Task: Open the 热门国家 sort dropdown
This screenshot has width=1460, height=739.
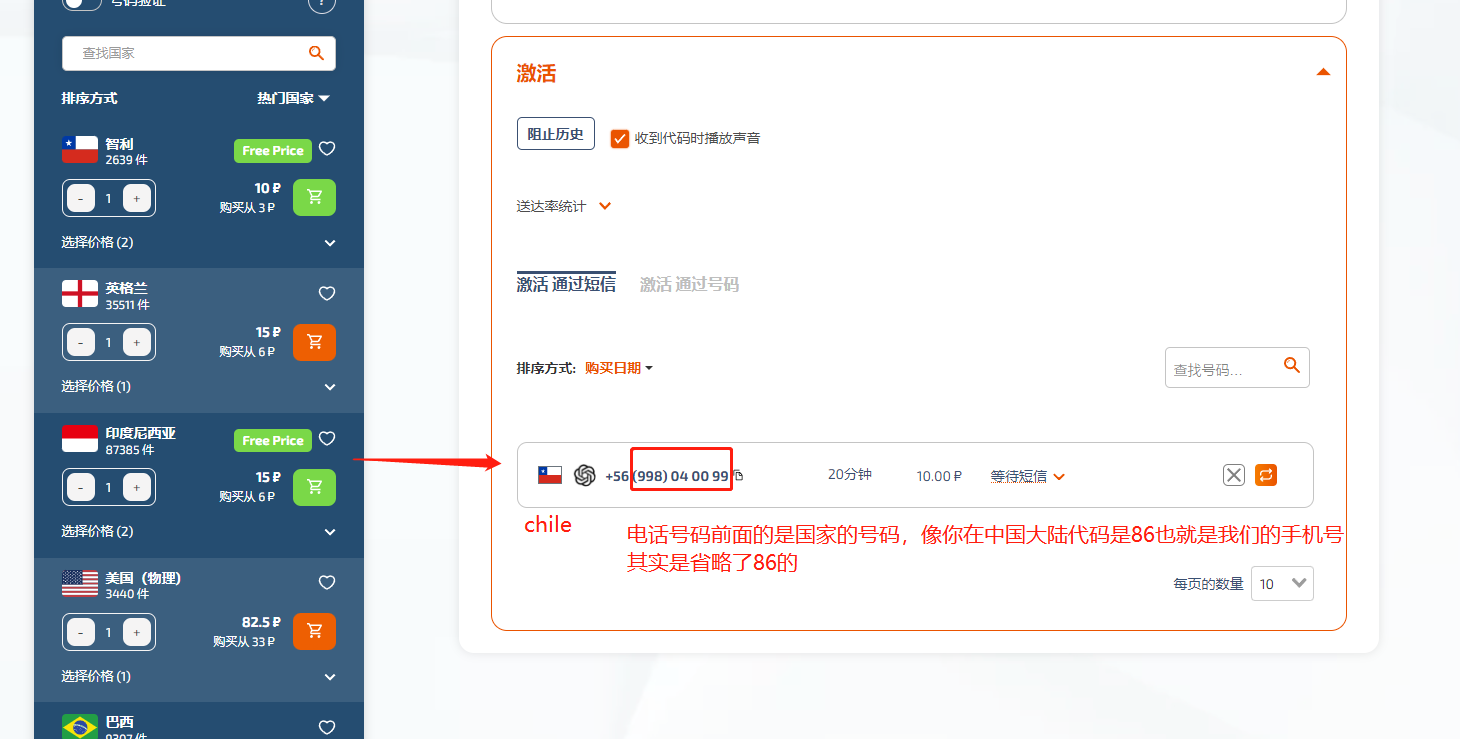Action: 293,98
